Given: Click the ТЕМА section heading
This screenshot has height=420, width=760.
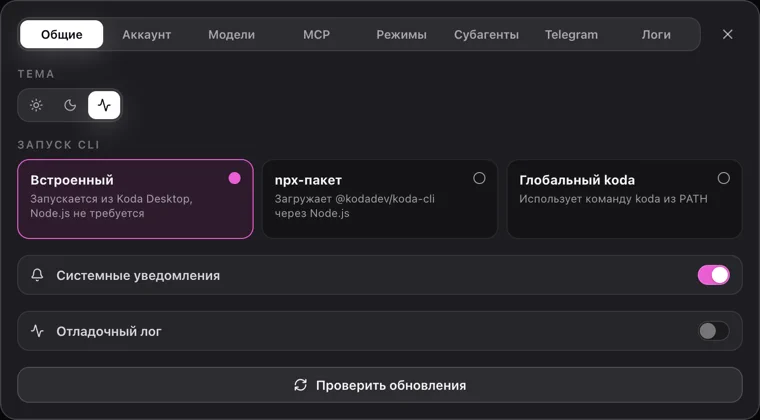Looking at the screenshot, I should tap(36, 74).
